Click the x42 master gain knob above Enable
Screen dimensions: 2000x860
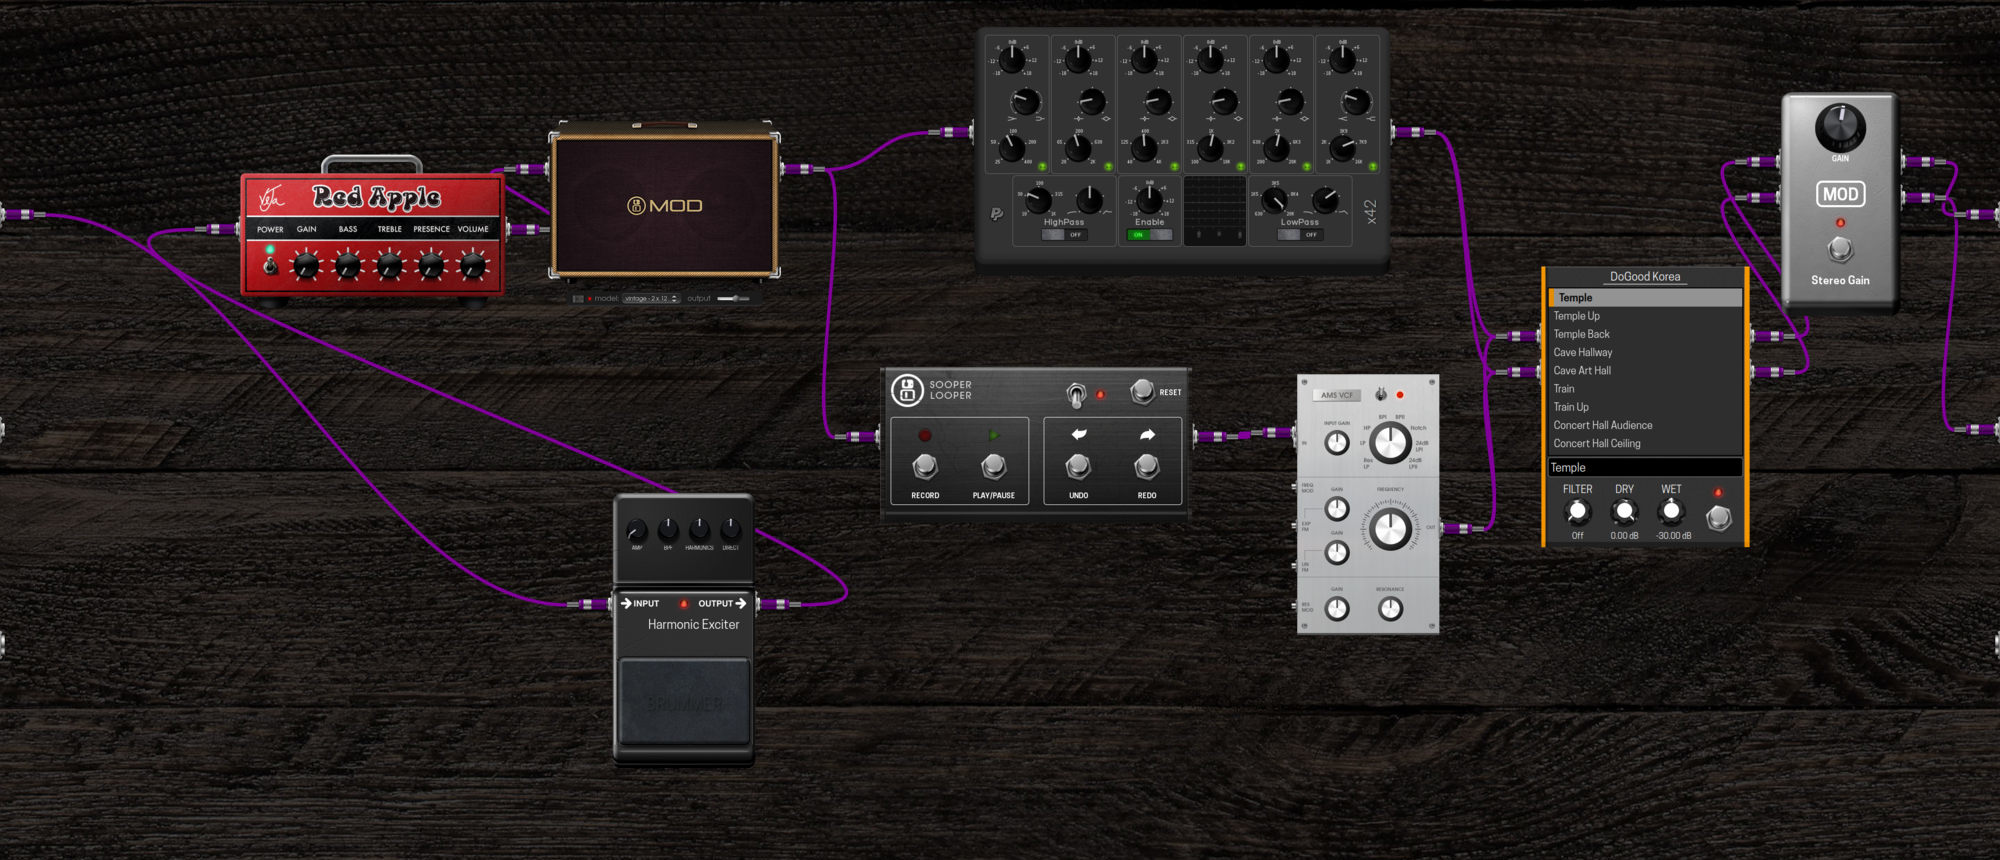pyautogui.click(x=1150, y=200)
